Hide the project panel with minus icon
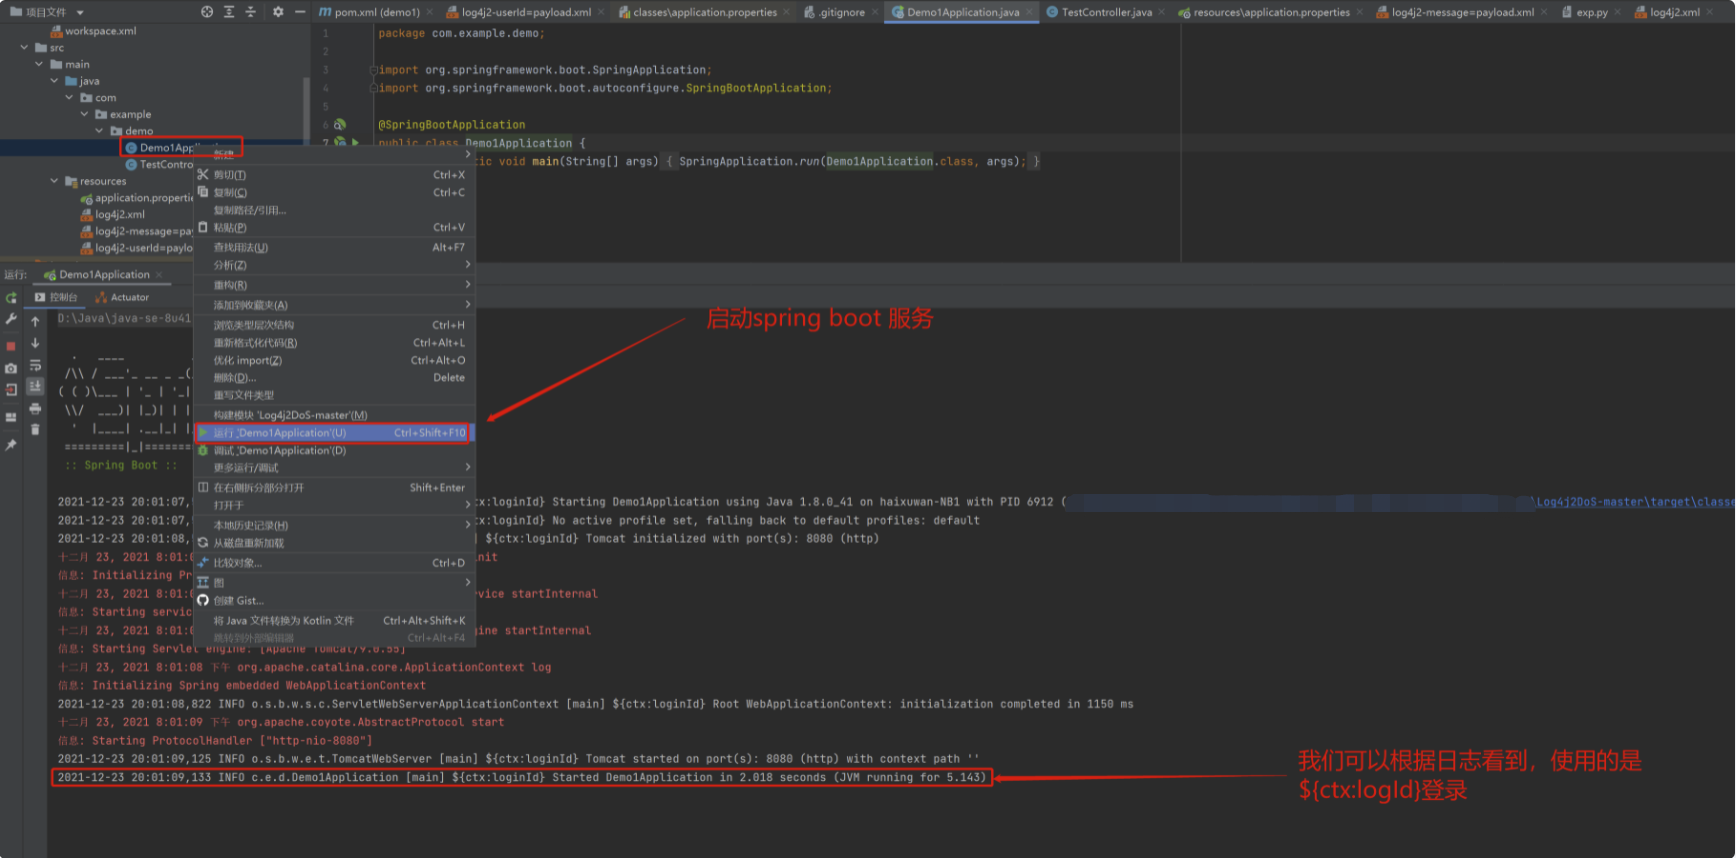1736x858 pixels. pyautogui.click(x=299, y=12)
